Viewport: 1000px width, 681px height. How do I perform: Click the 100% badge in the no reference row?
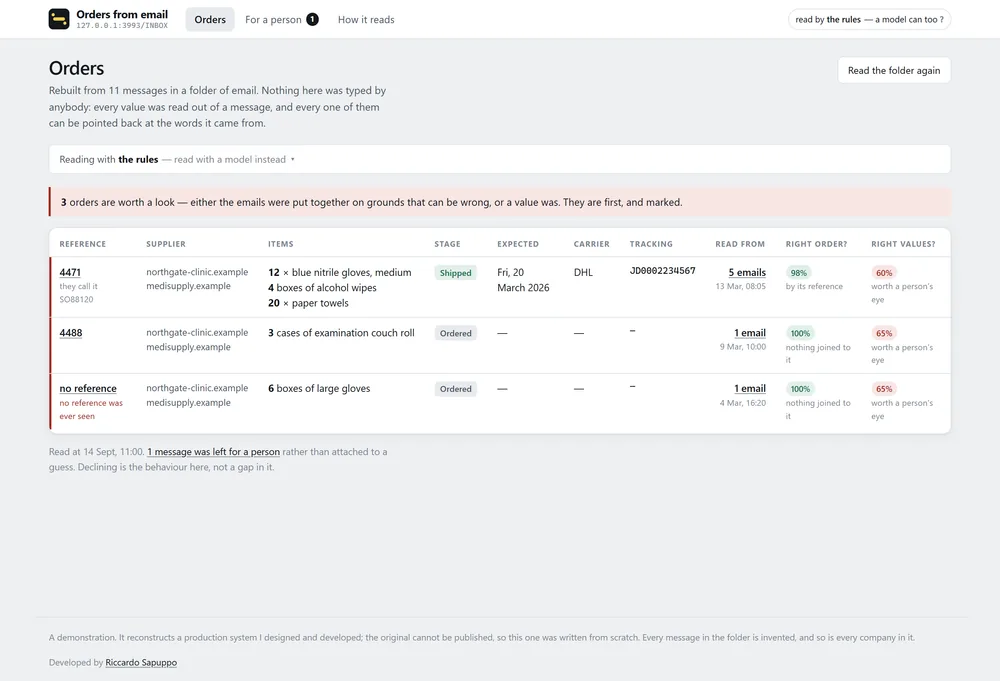coord(800,389)
